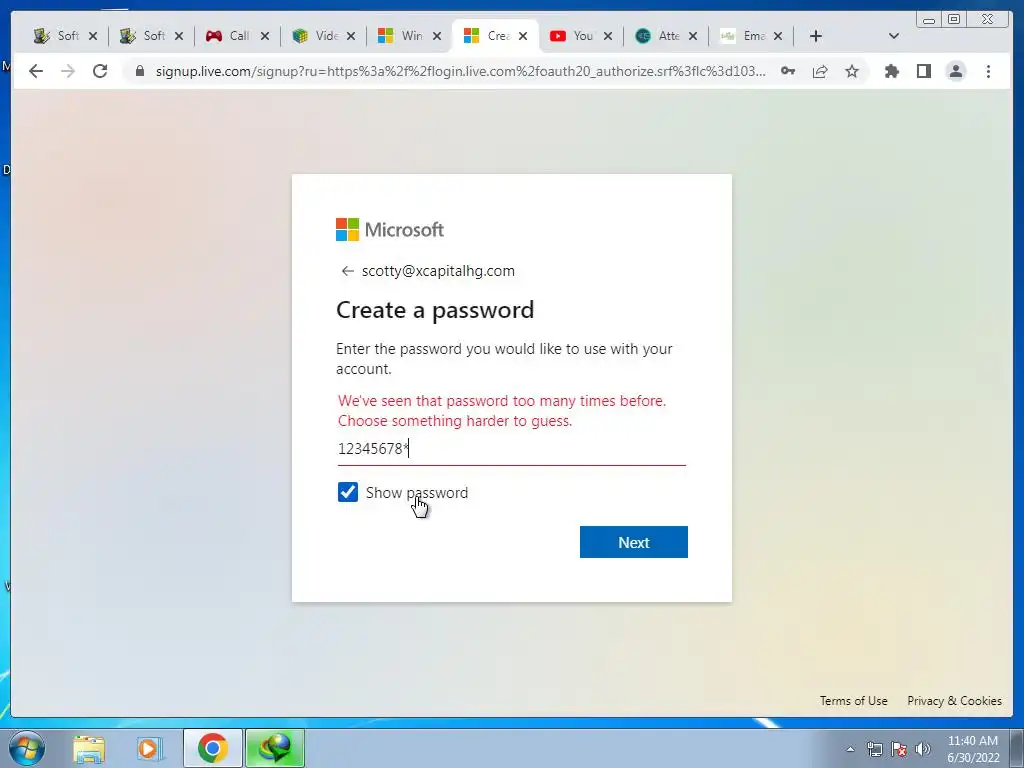Close the Crea tab

pos(522,36)
